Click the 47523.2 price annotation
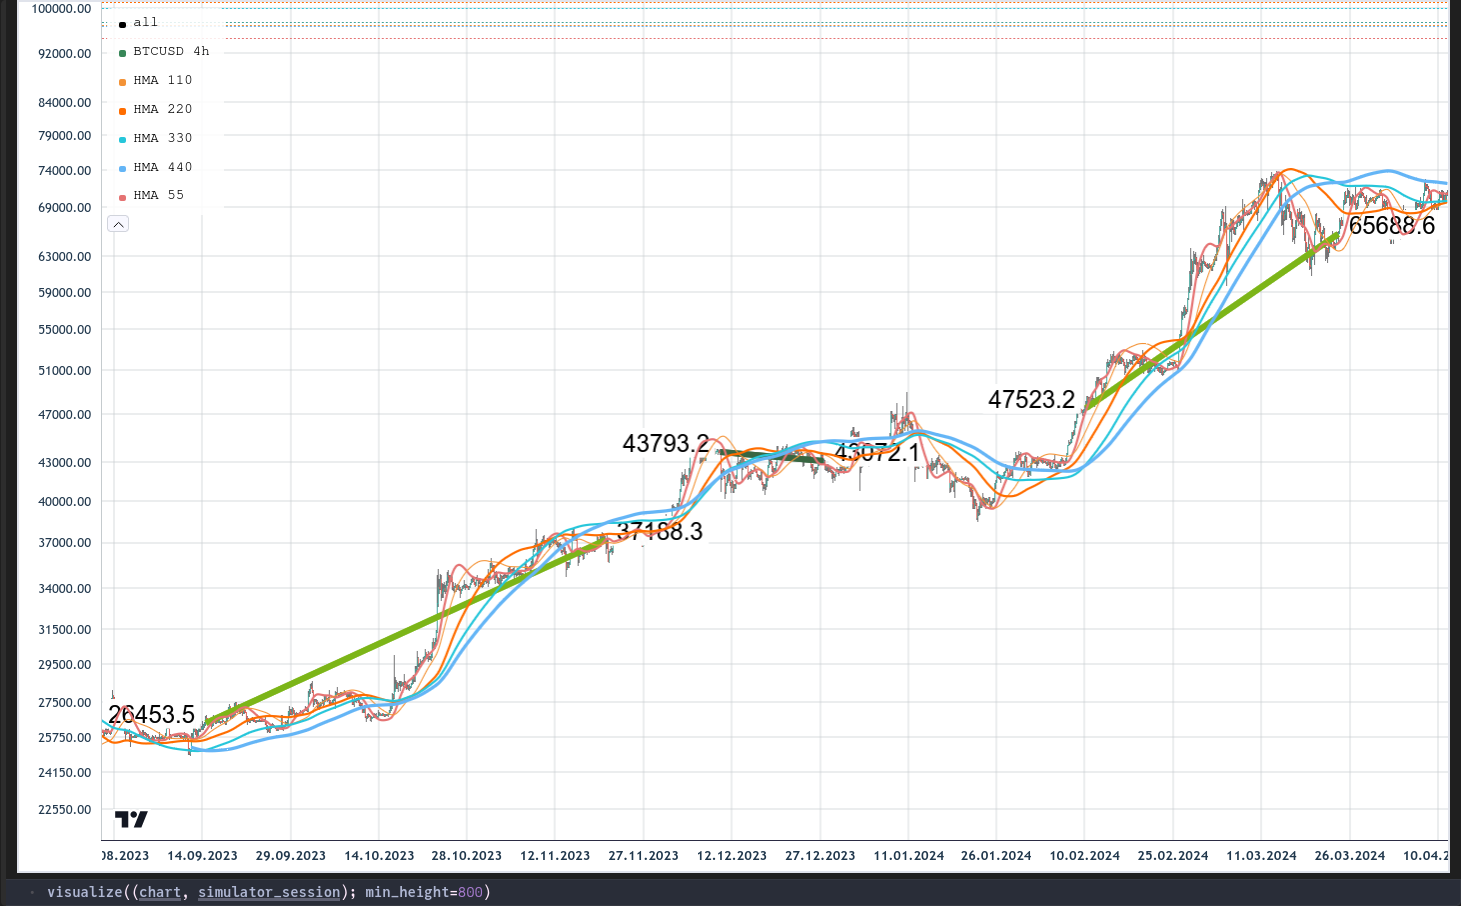The height and width of the screenshot is (906, 1461). tap(1031, 400)
